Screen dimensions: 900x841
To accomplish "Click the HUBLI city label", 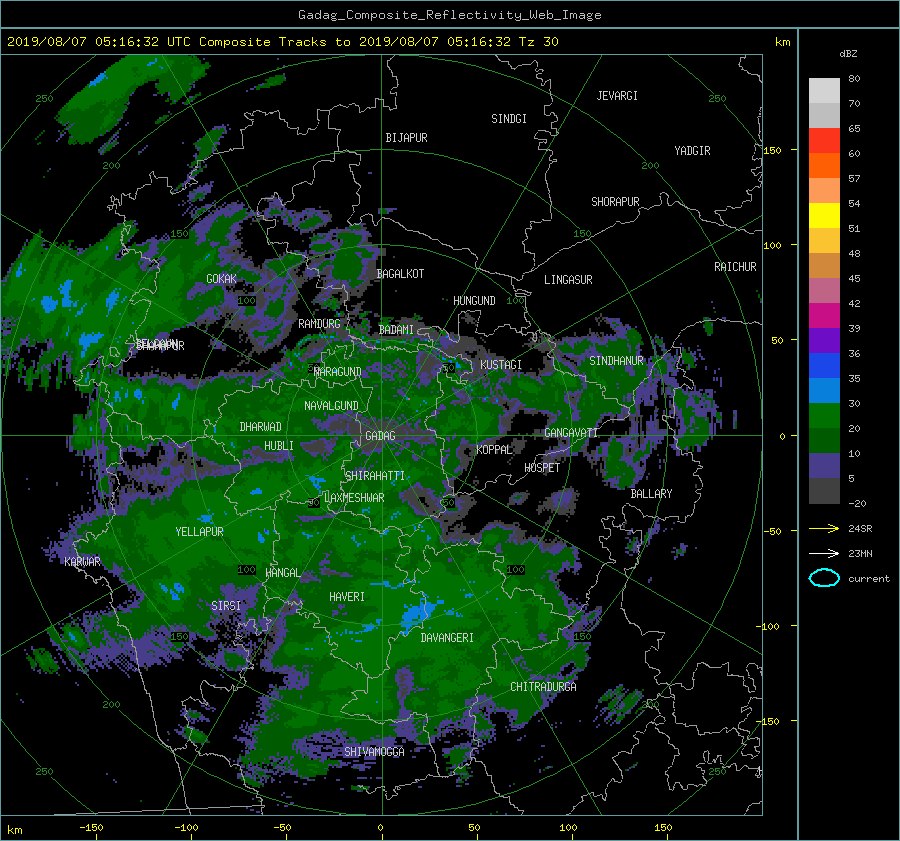I will (279, 446).
